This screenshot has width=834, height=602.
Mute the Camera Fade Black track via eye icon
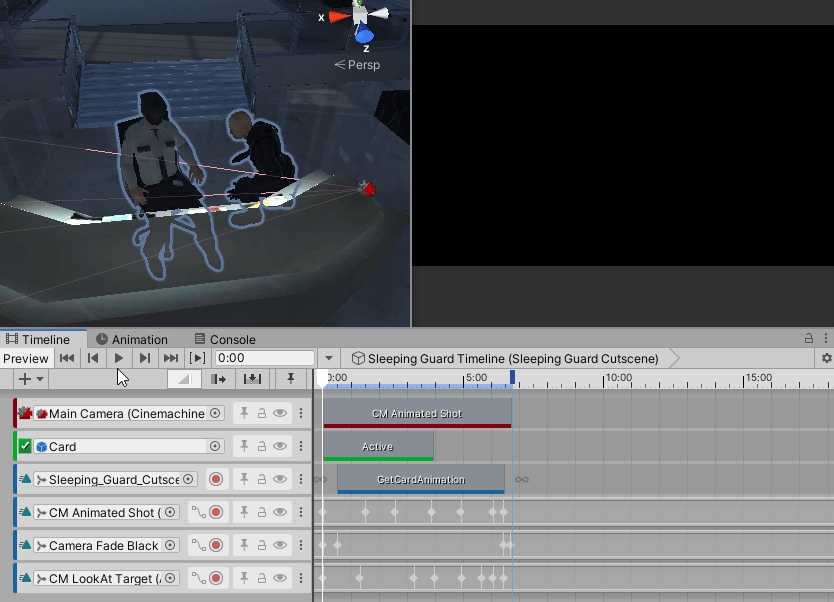pos(281,545)
